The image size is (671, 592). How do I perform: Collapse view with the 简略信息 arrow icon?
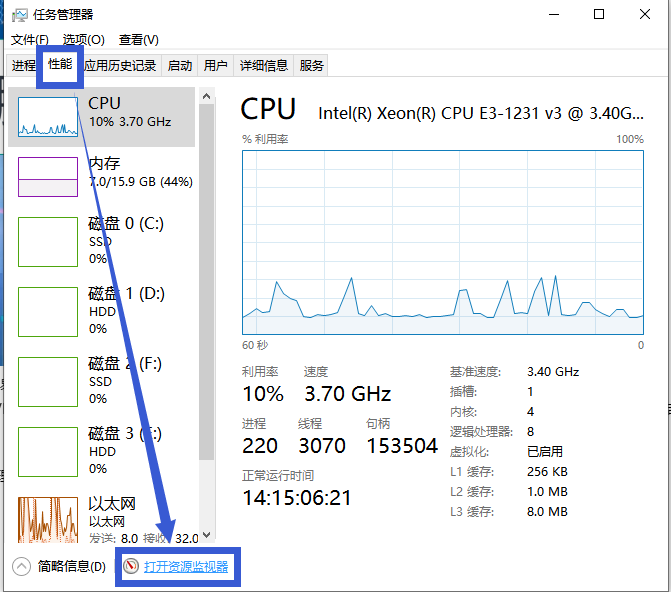point(22,567)
